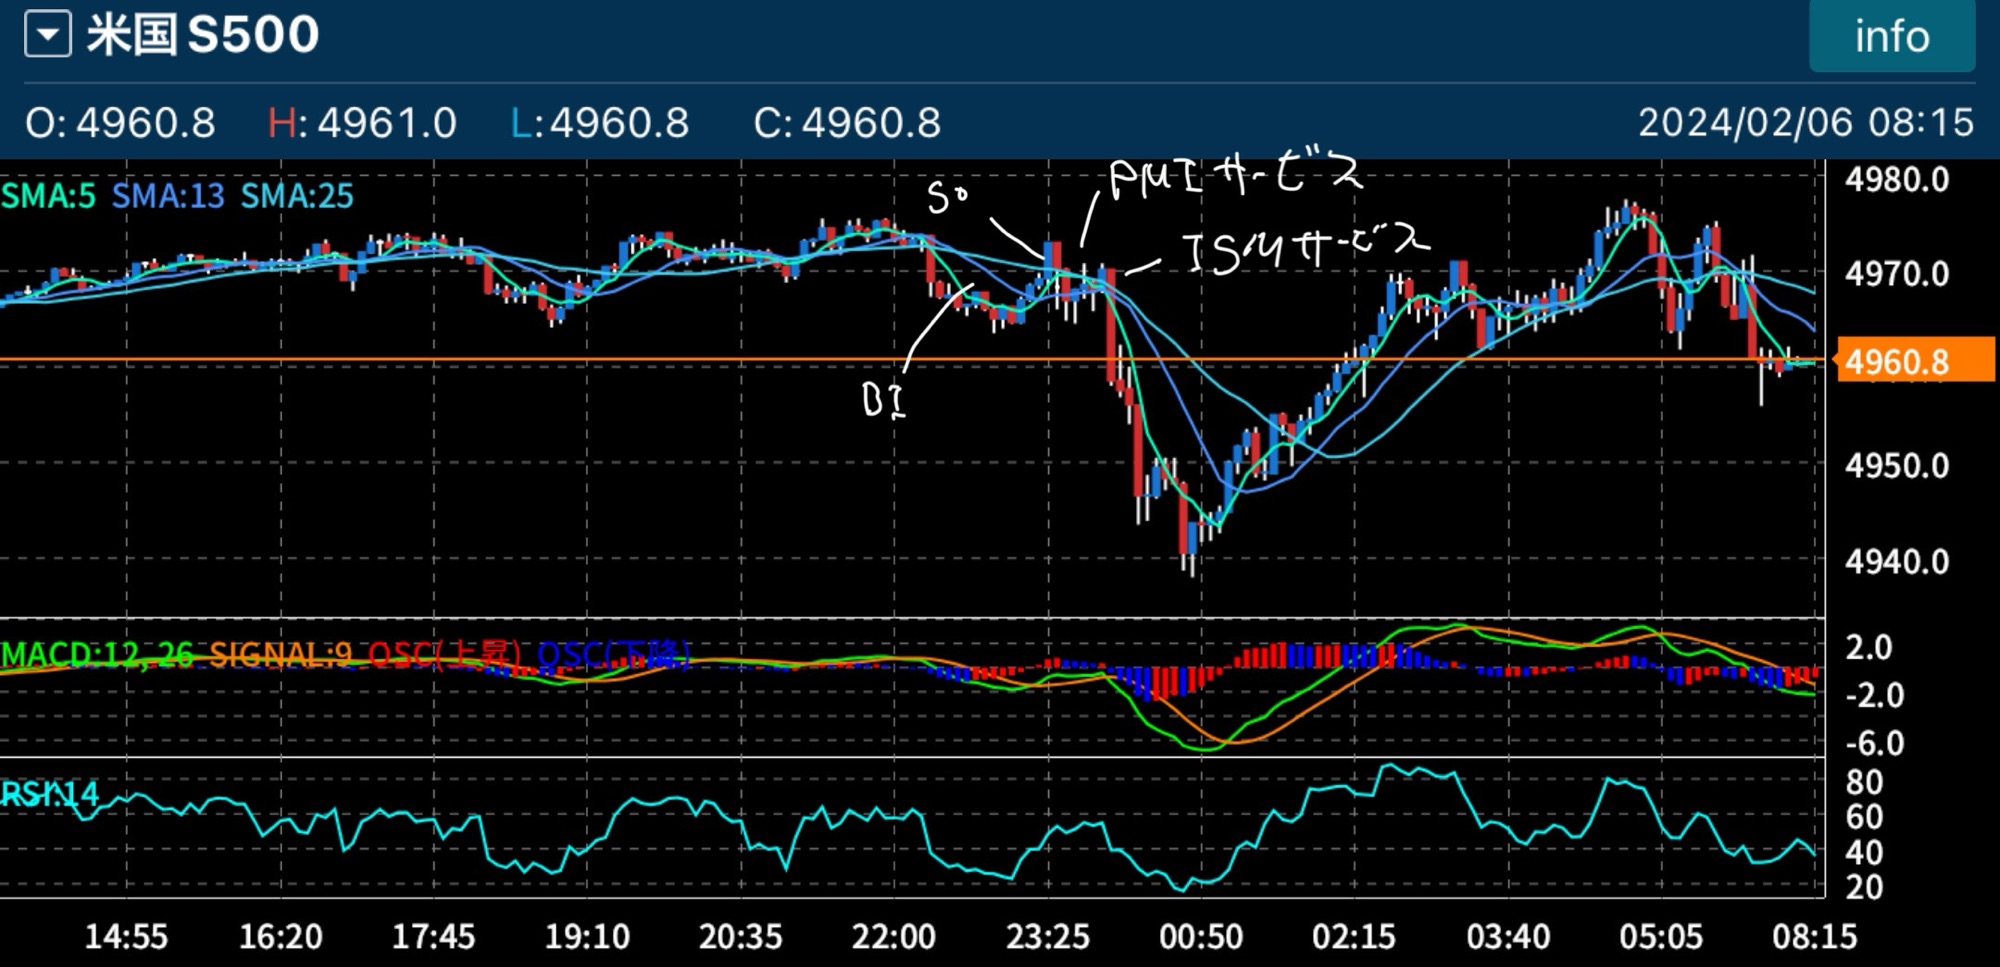This screenshot has width=2000, height=967.
Task: Click the closing price C: 4960.8 readout
Action: [x=847, y=123]
